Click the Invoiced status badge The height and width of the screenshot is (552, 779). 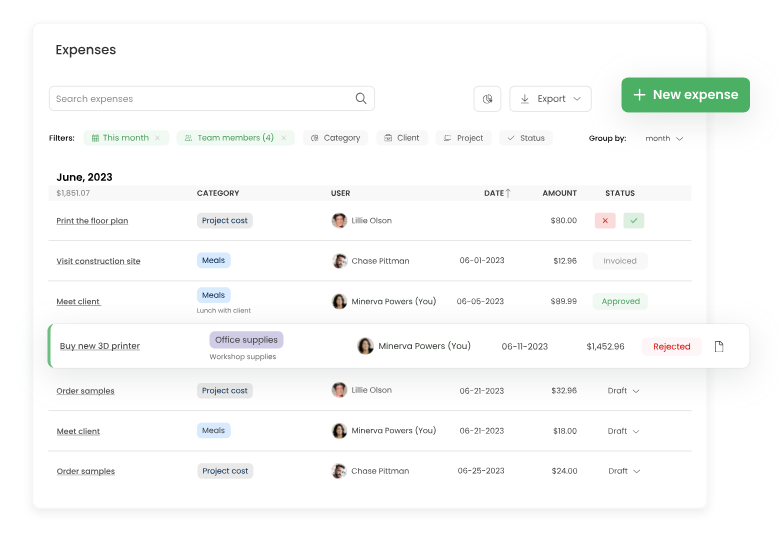coord(620,261)
